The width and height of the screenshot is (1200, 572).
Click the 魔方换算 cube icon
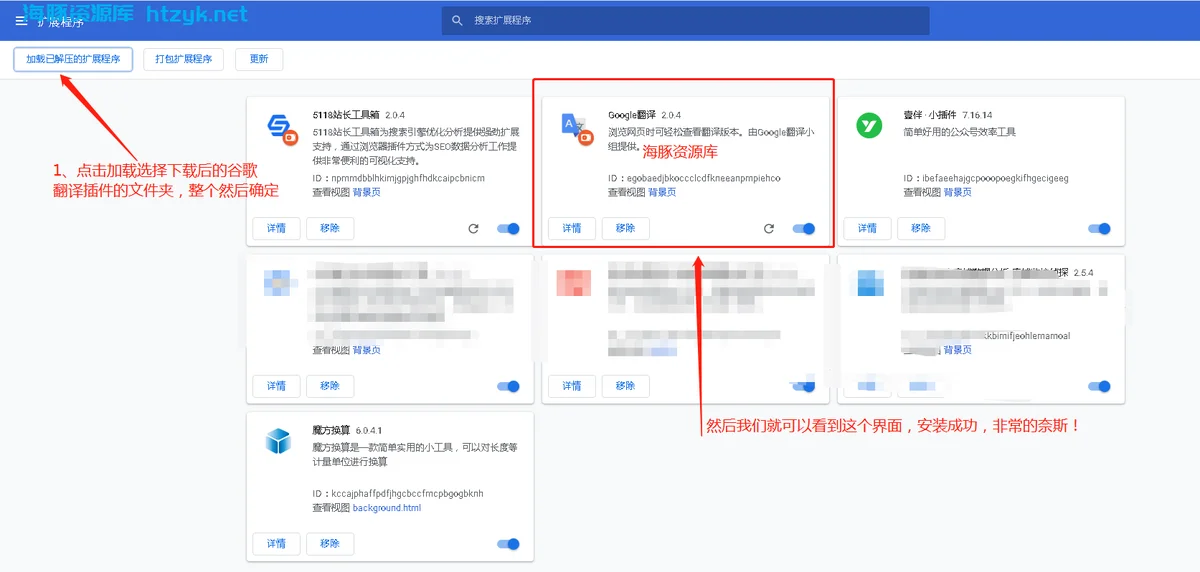point(277,441)
